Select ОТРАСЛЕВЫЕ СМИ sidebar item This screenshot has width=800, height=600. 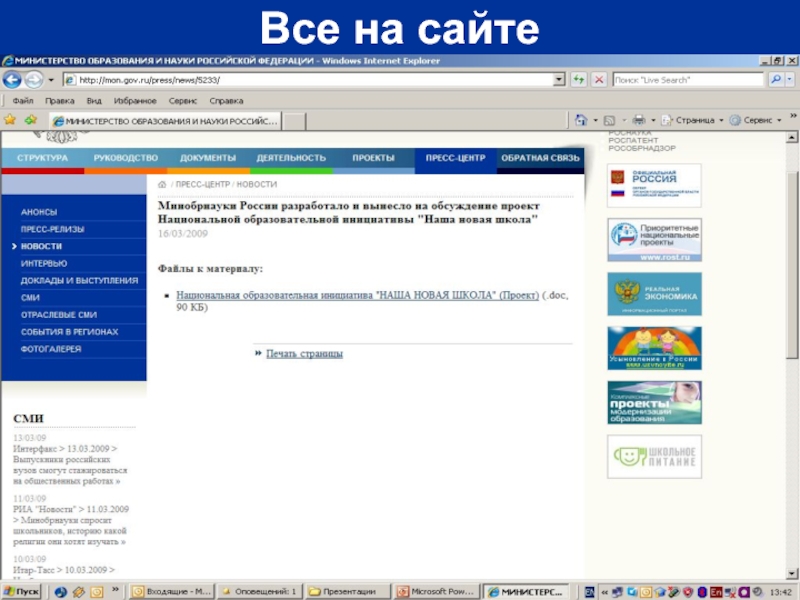[x=59, y=315]
